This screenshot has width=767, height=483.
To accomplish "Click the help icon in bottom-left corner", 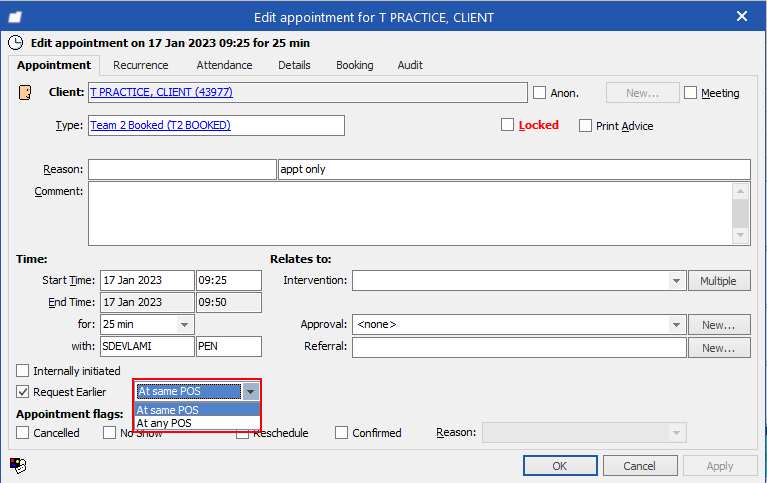I will click(17, 464).
